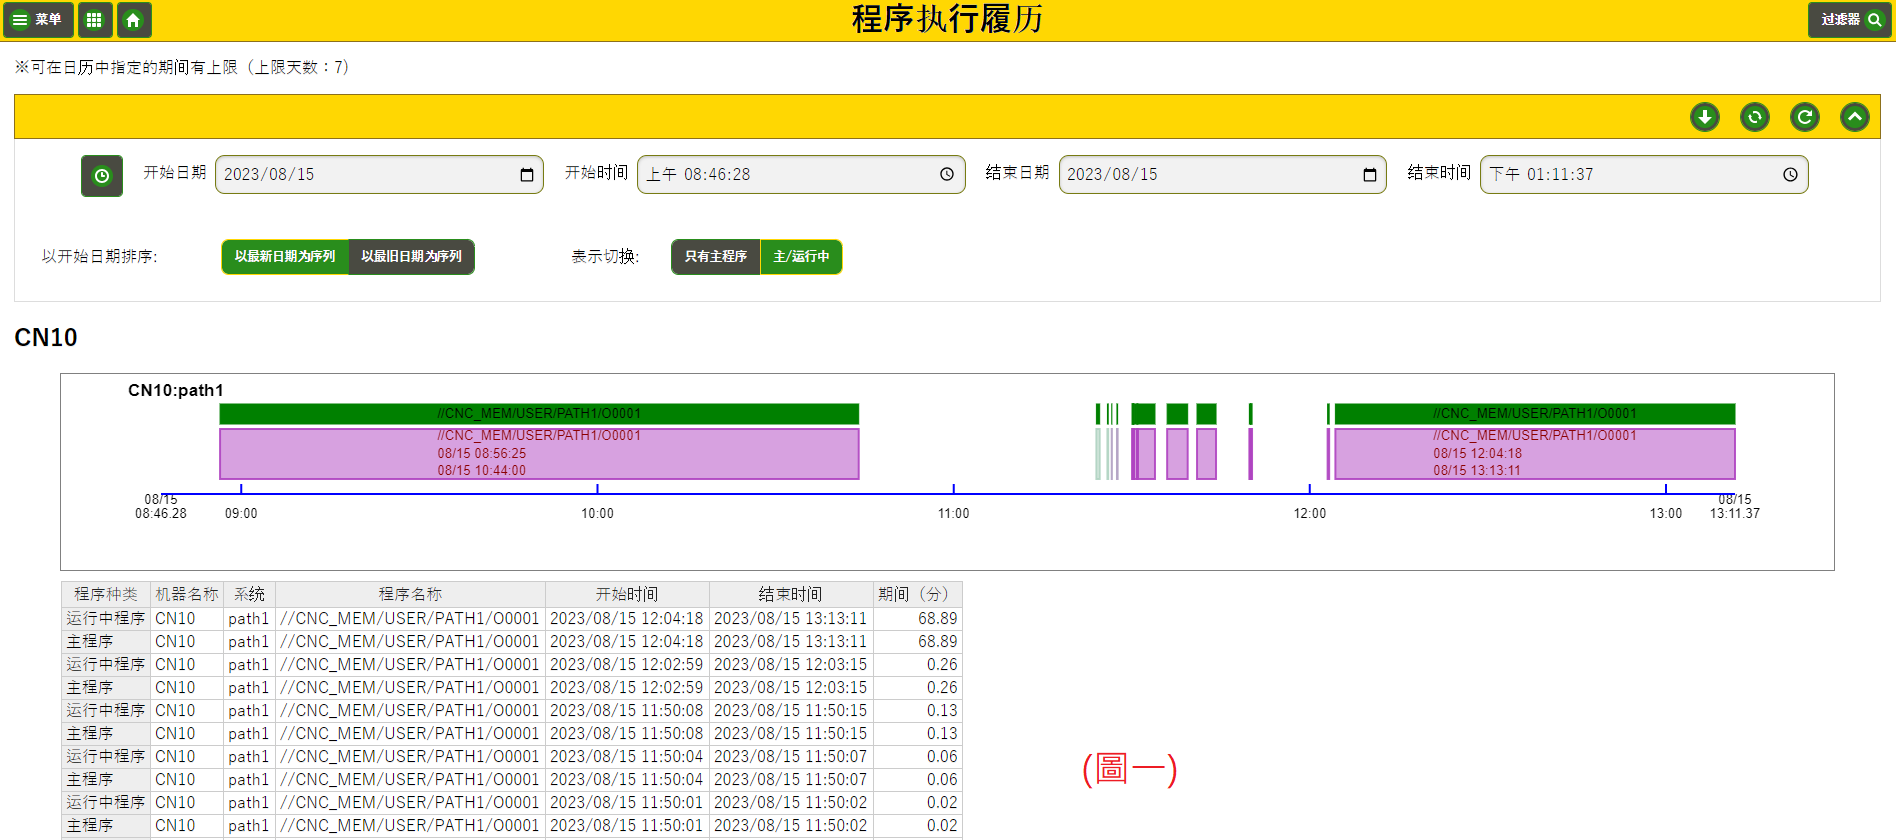Click the circular reload icon

tap(1804, 117)
